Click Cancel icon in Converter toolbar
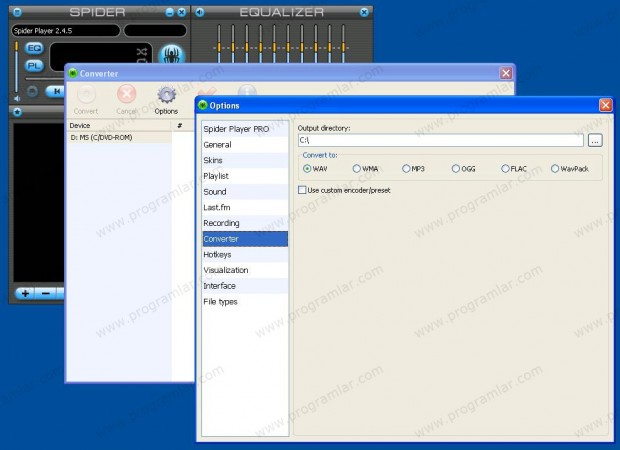The height and width of the screenshot is (450, 620). 127,100
